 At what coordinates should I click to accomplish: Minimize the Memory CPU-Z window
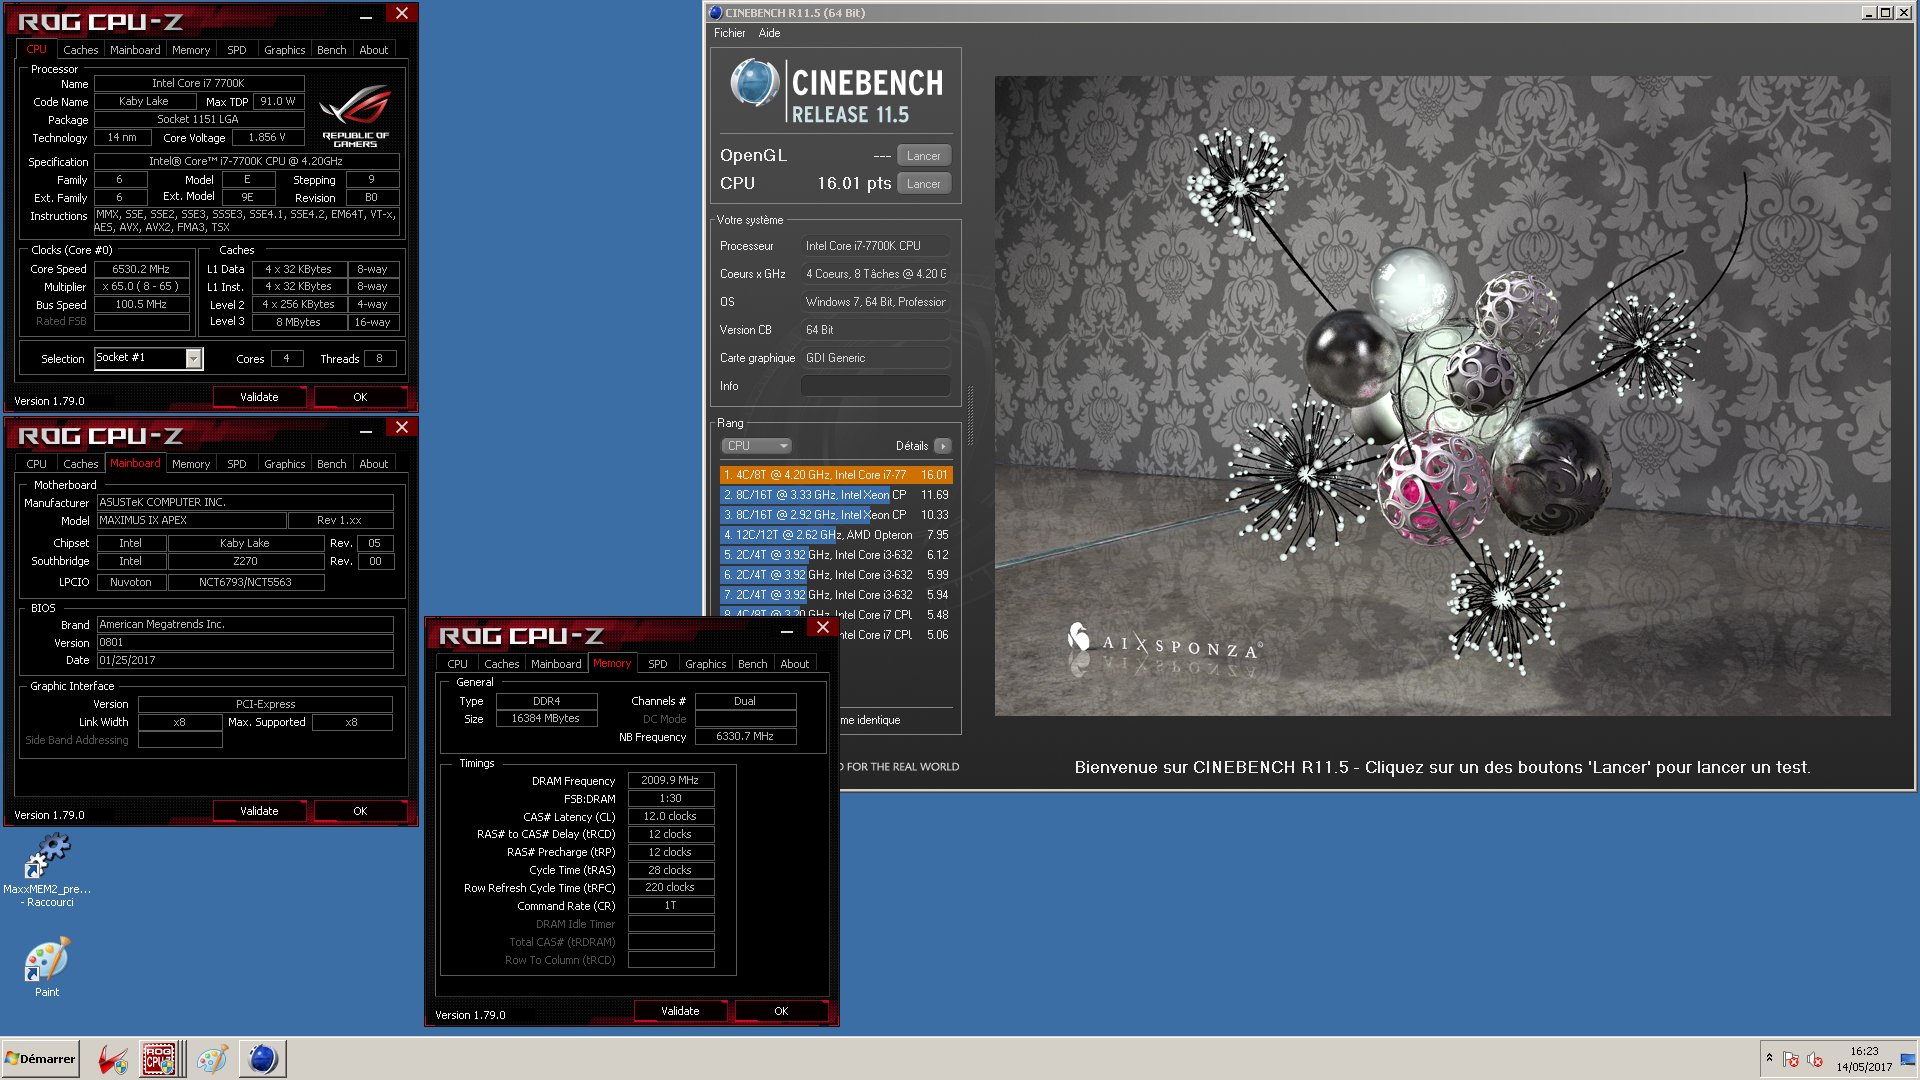point(787,630)
